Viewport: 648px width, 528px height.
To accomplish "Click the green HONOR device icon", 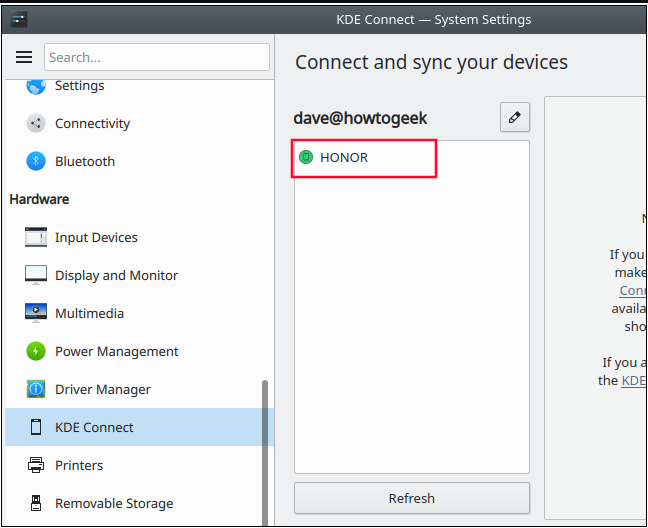I will 306,157.
